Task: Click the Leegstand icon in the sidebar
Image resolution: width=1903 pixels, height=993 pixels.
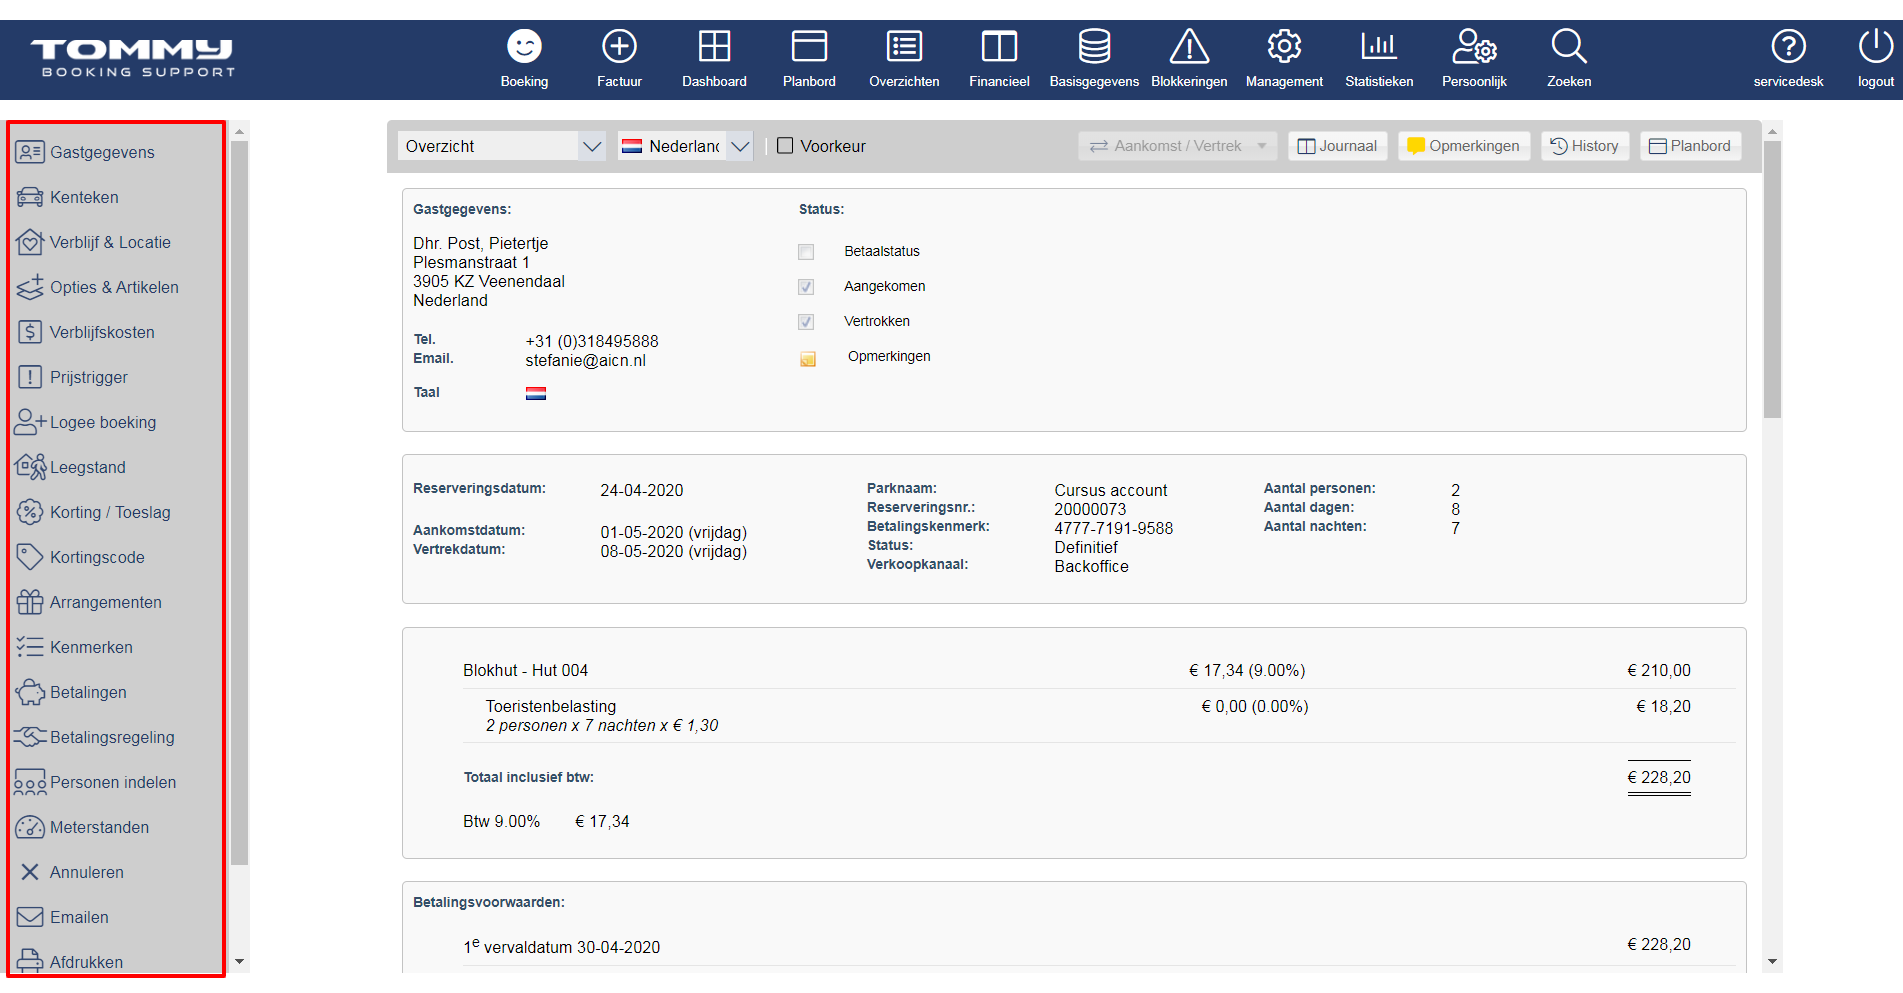Action: [30, 467]
